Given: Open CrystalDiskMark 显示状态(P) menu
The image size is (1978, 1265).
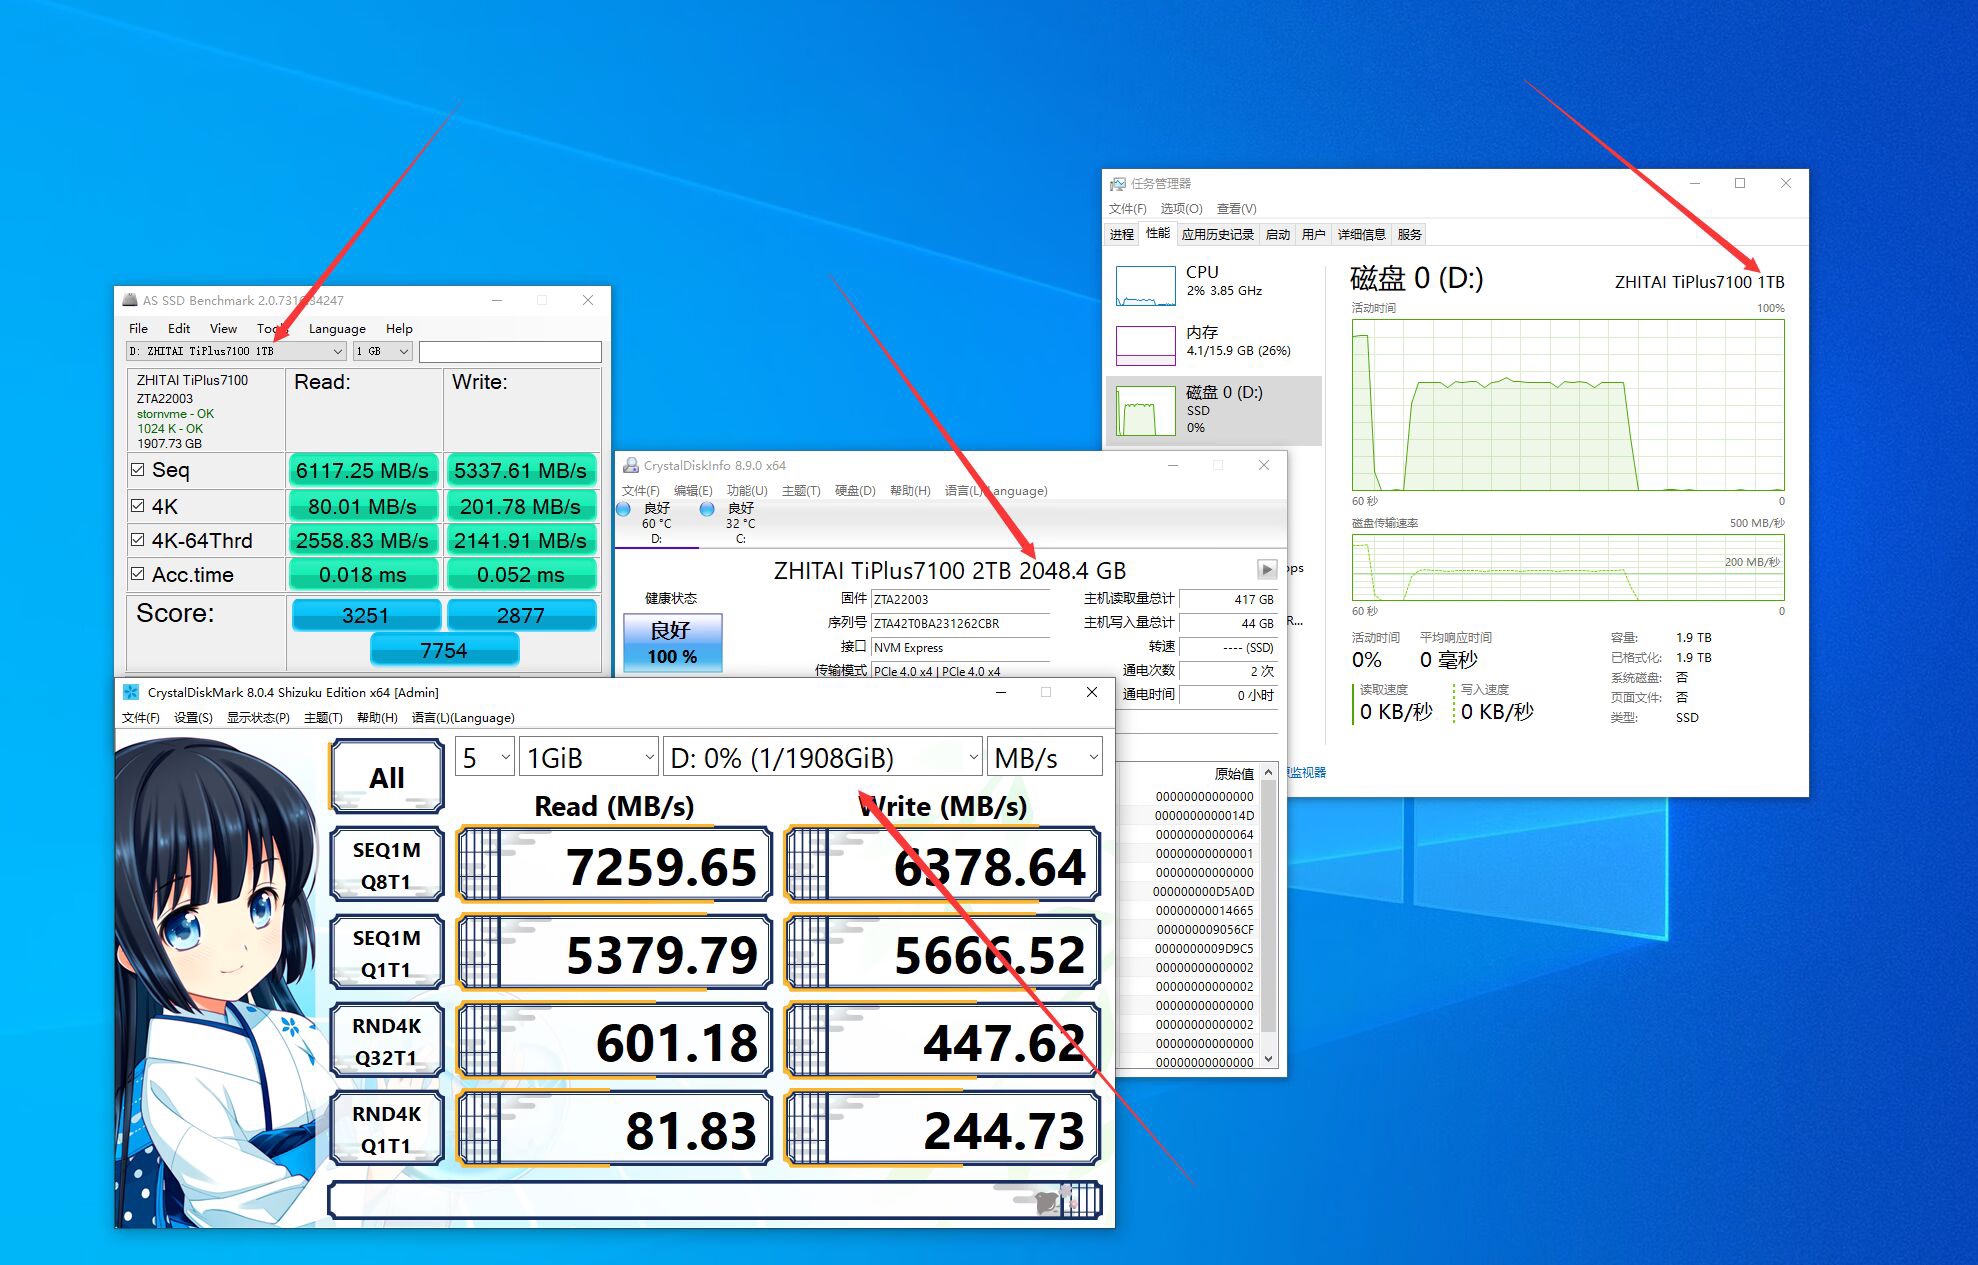Looking at the screenshot, I should coord(258,718).
